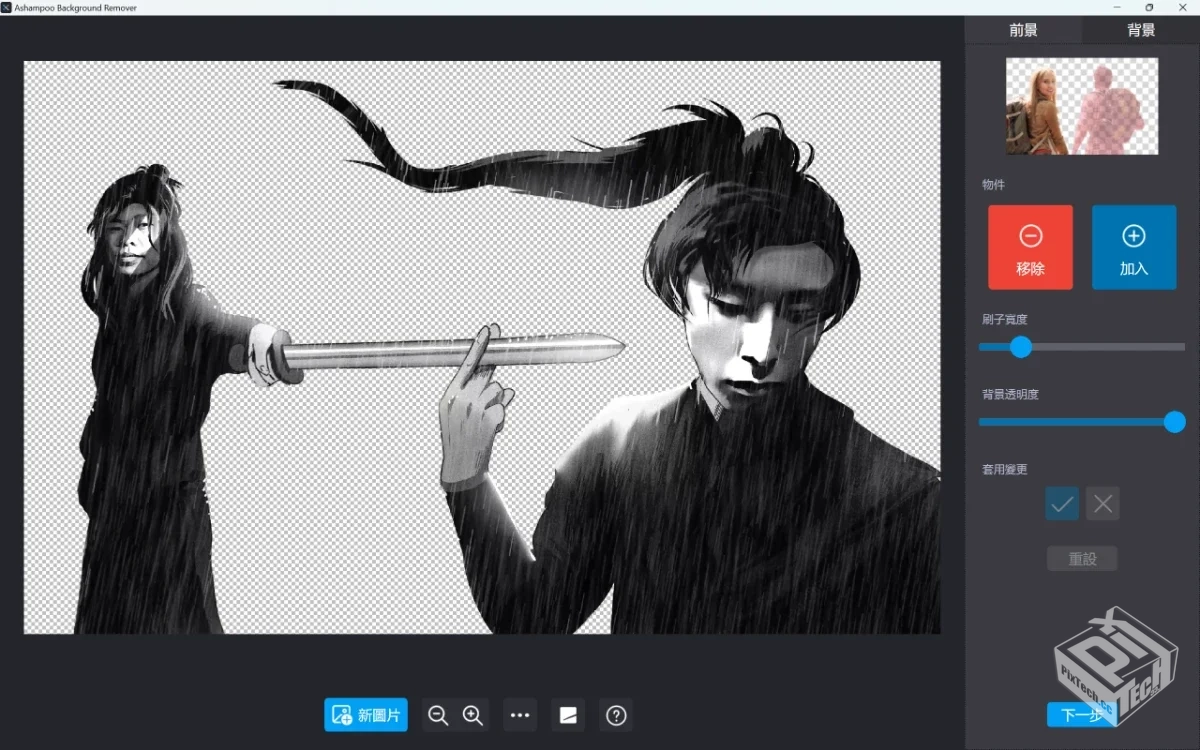Apply changes with the check mark under 套用變更
The width and height of the screenshot is (1200, 750).
point(1061,503)
